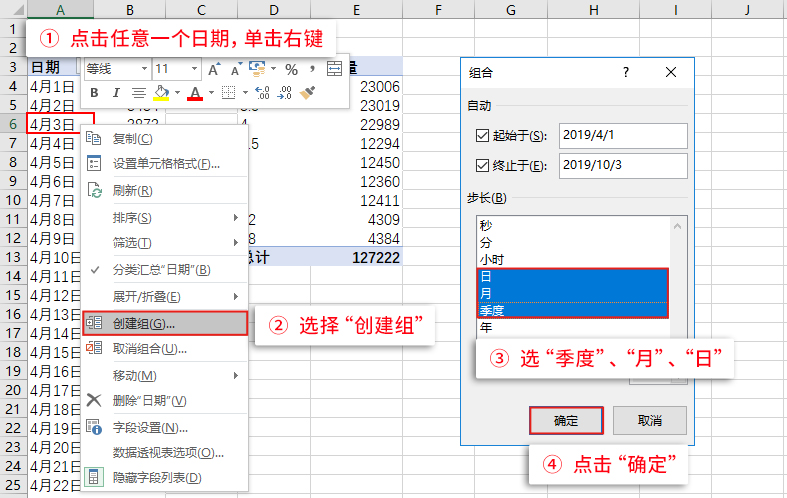The height and width of the screenshot is (498, 787).
Task: Cancel the grouping dialog with 取消
Action: pyautogui.click(x=649, y=421)
